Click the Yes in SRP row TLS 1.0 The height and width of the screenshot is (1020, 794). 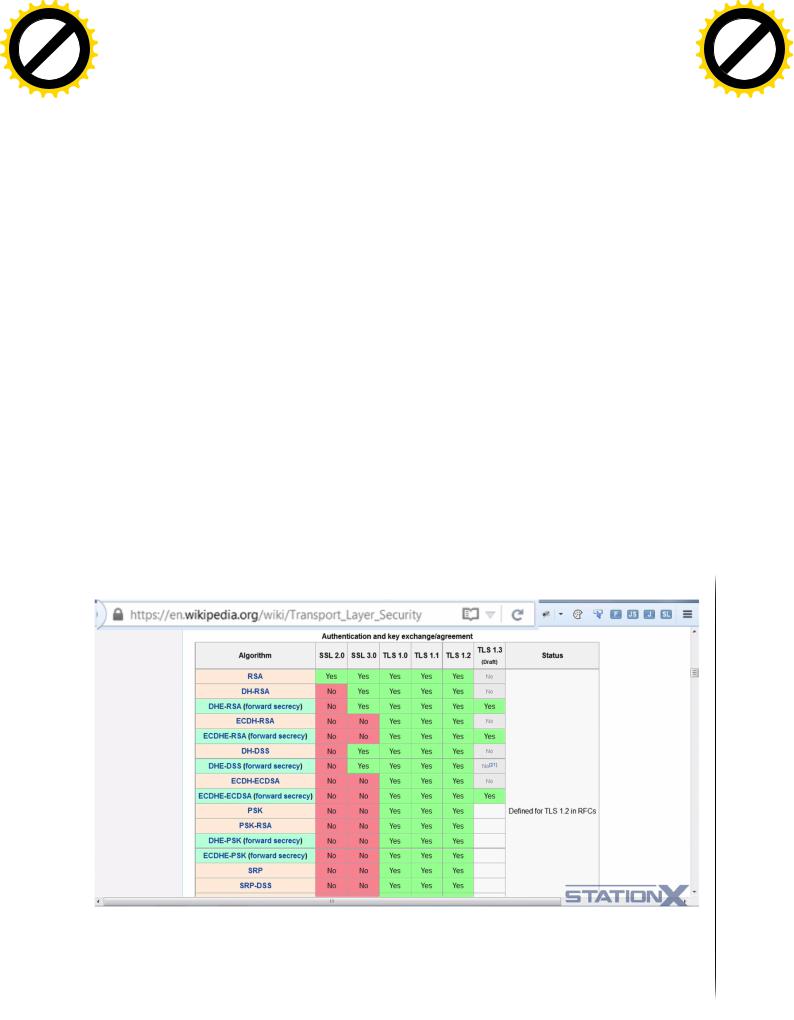tap(395, 871)
